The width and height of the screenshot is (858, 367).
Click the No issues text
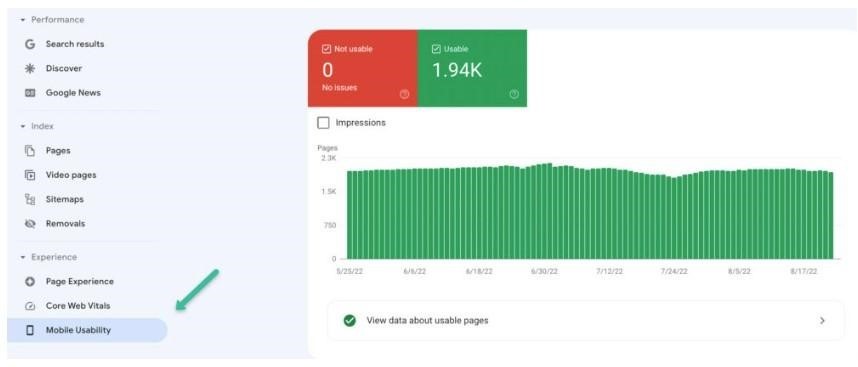340,88
